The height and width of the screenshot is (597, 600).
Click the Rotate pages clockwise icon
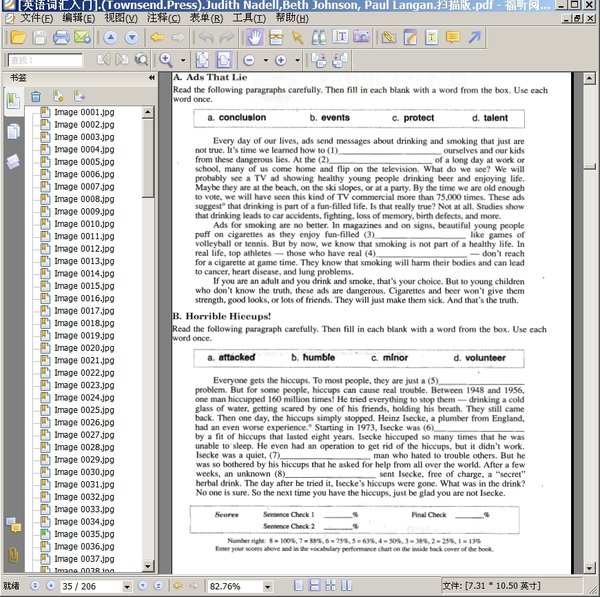click(x=319, y=60)
